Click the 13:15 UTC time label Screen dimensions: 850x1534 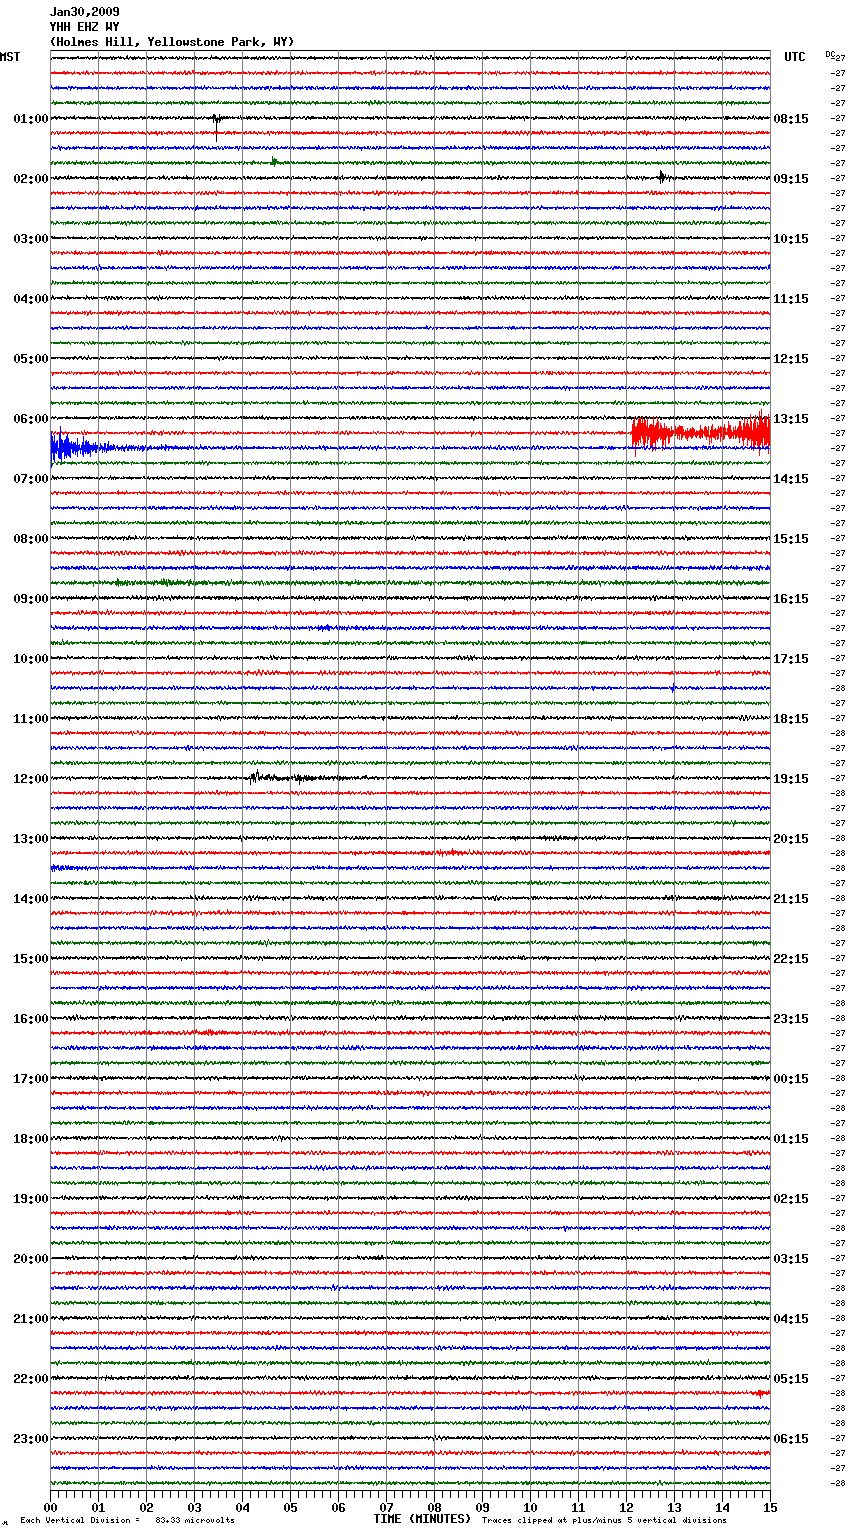point(791,419)
